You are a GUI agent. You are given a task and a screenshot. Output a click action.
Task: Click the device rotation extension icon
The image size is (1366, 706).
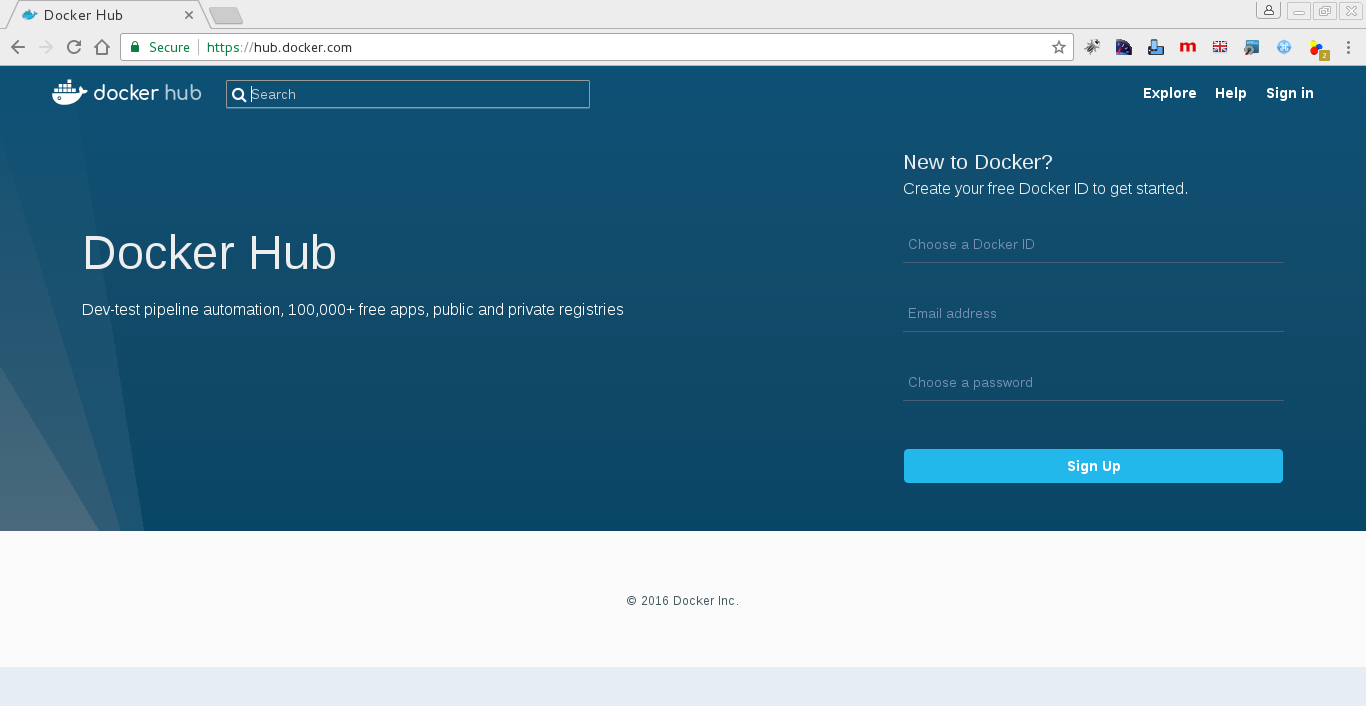[x=1155, y=46]
